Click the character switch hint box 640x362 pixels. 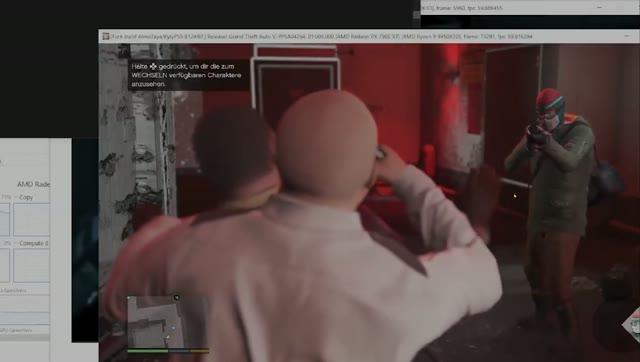pyautogui.click(x=188, y=75)
